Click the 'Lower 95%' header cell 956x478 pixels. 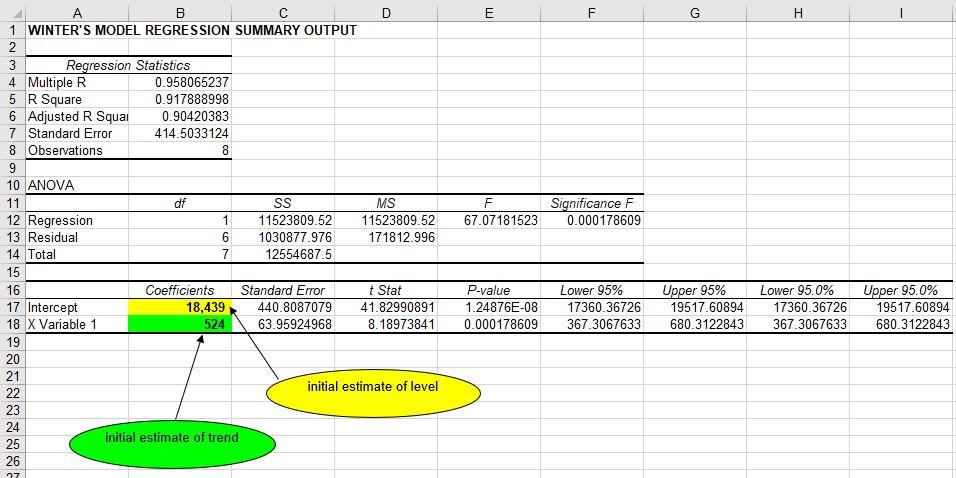pos(592,290)
